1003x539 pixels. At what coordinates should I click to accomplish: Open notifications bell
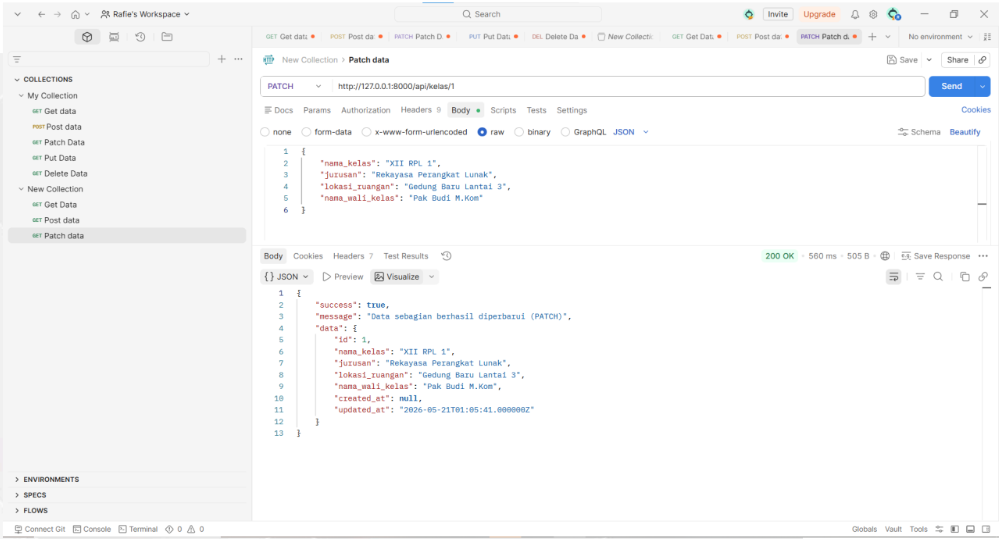tap(855, 14)
